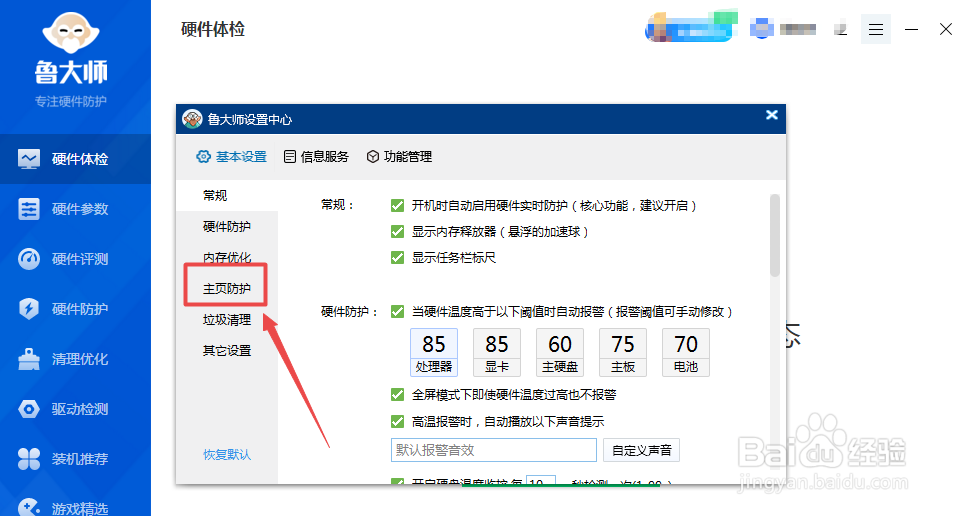Select 硬件防护 settings category
962x516 pixels.
click(227, 226)
